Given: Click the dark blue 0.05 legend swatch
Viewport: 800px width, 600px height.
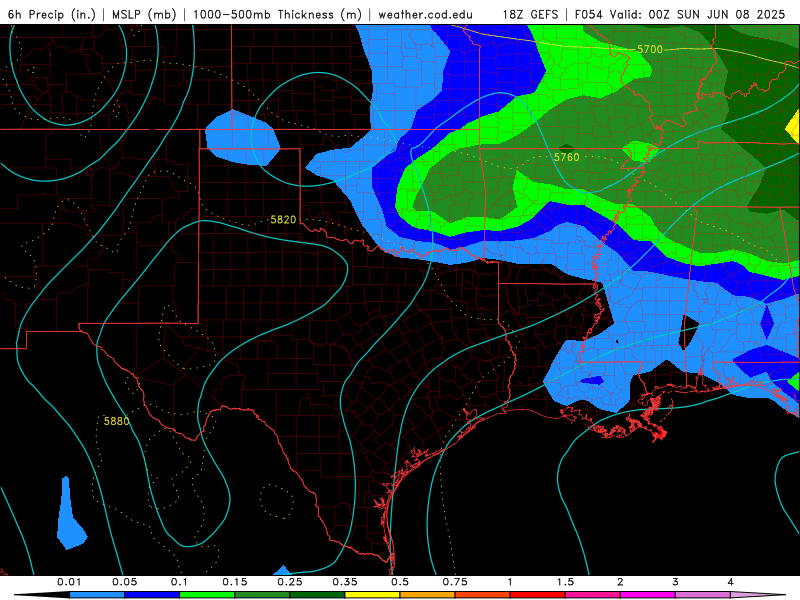Looking at the screenshot, I should (x=152, y=595).
